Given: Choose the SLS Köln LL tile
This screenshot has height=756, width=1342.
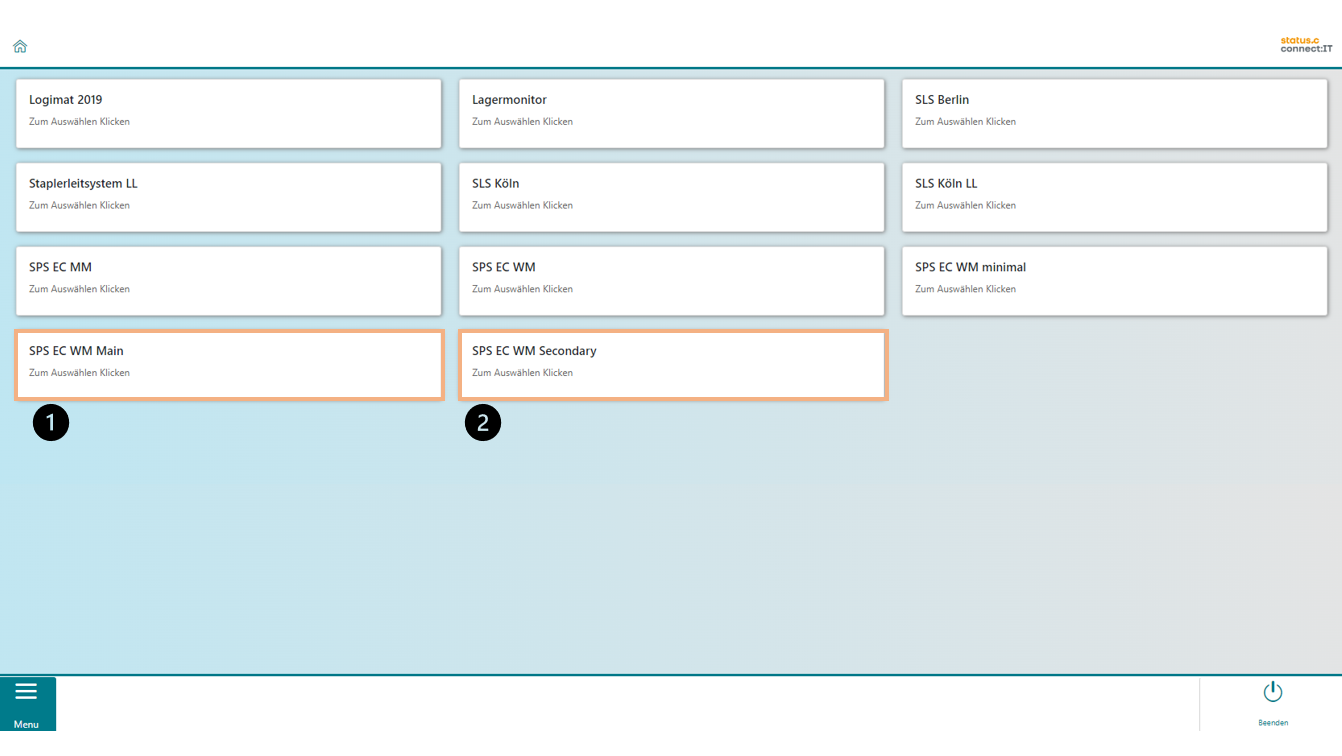Looking at the screenshot, I should coord(1114,197).
